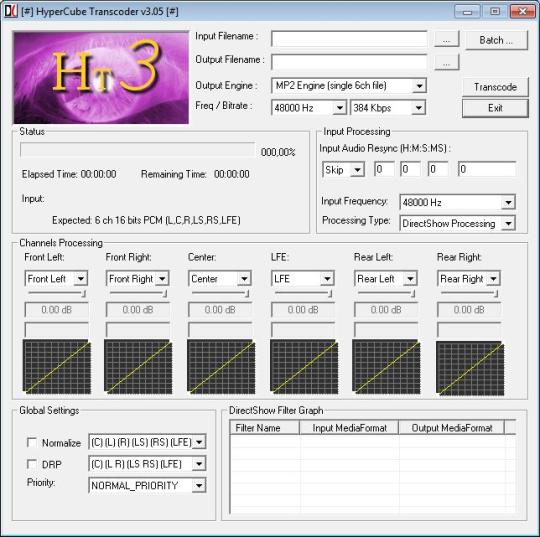The width and height of the screenshot is (540, 537).
Task: Click the Exit button
Action: point(495,108)
